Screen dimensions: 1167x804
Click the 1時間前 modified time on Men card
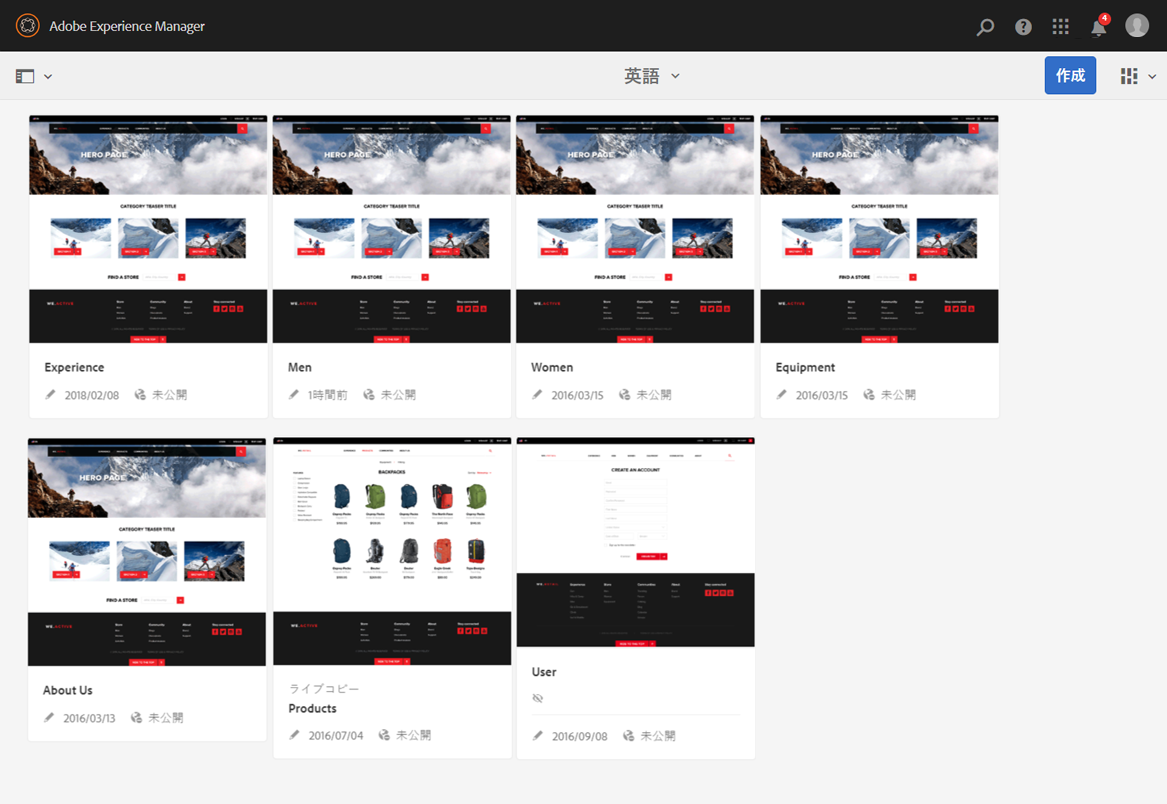(327, 395)
